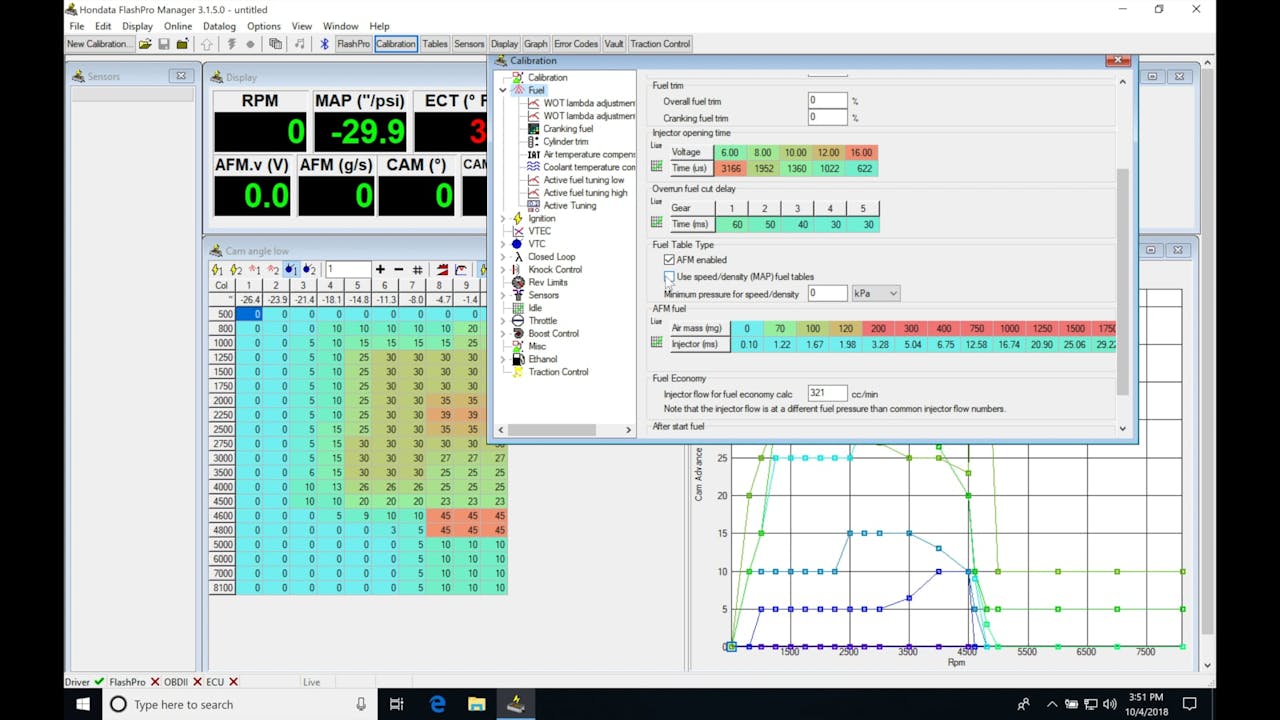Check Use speed/density (MAP) fuel tables
This screenshot has height=720, width=1280.
coord(668,276)
